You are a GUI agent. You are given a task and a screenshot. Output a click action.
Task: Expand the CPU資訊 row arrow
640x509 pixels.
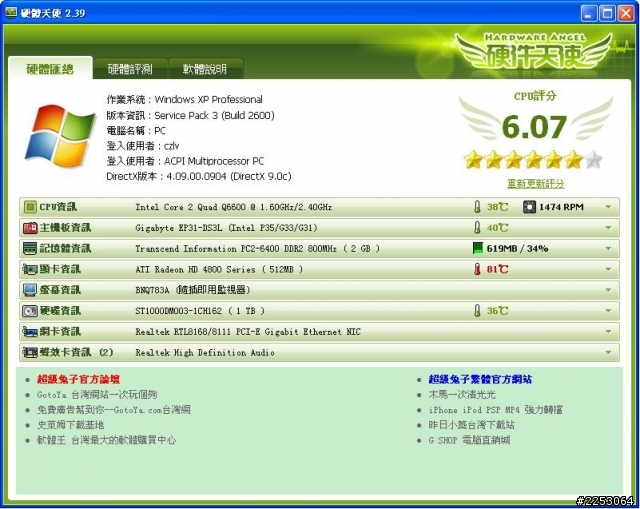[608, 207]
